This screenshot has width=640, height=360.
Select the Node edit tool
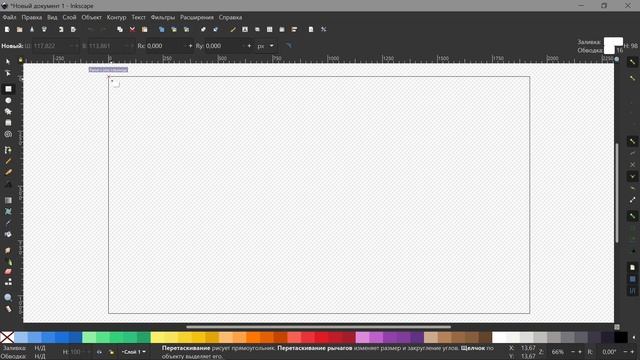pos(8,73)
